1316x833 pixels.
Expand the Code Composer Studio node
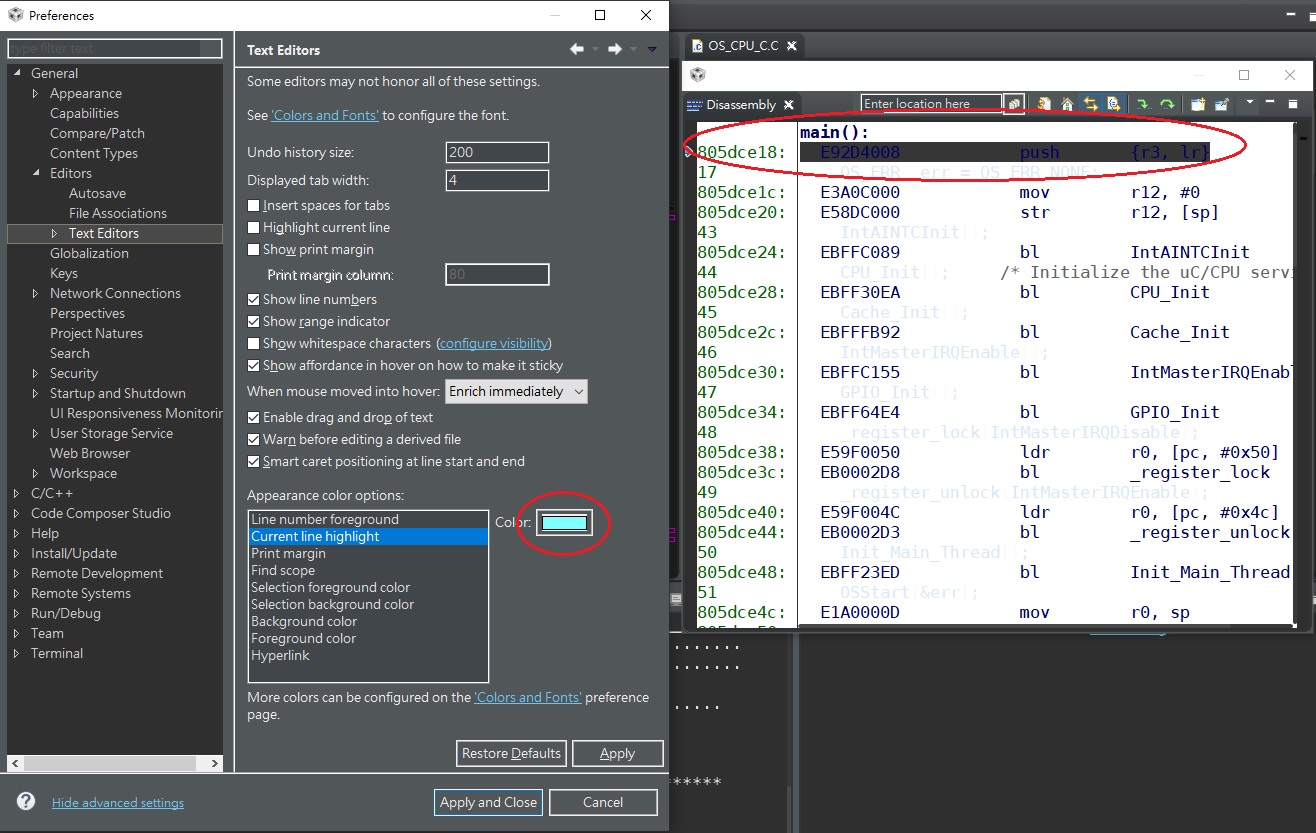coord(16,513)
